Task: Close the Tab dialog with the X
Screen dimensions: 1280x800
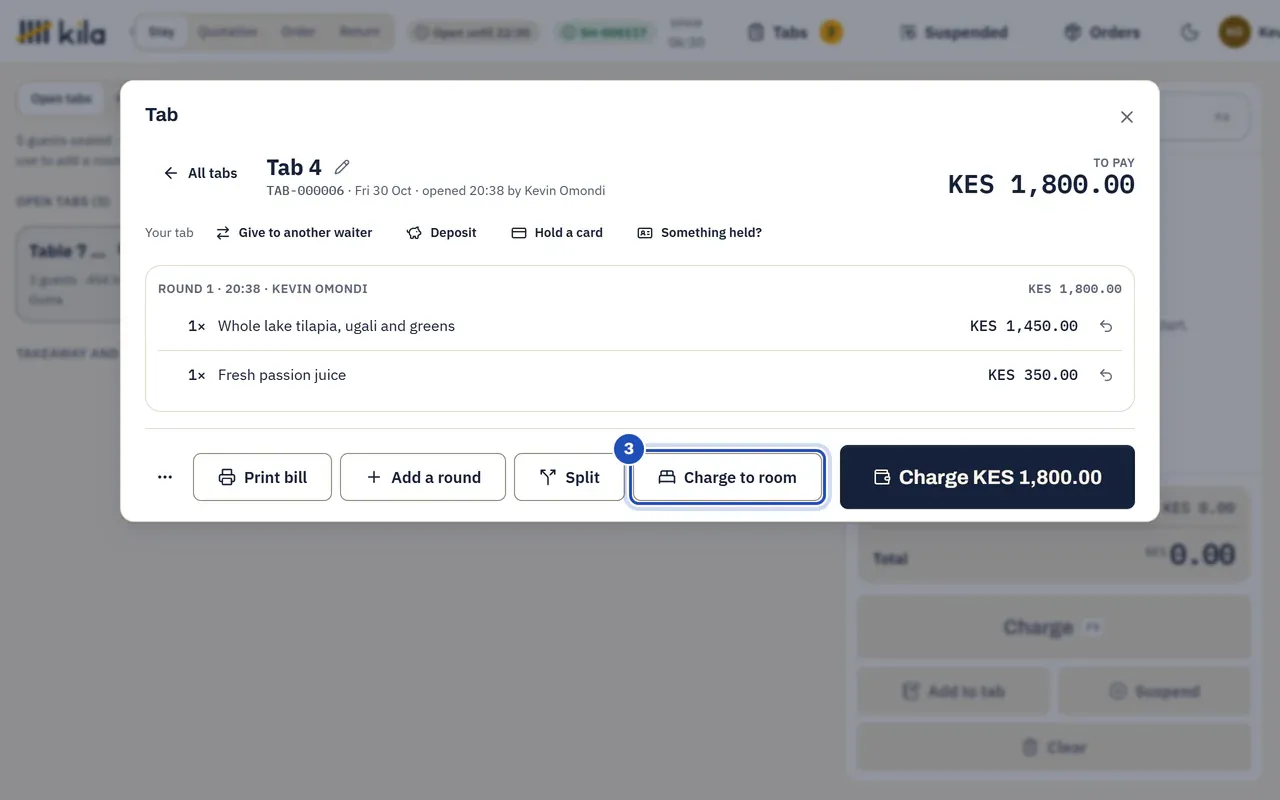Action: pos(1127,117)
